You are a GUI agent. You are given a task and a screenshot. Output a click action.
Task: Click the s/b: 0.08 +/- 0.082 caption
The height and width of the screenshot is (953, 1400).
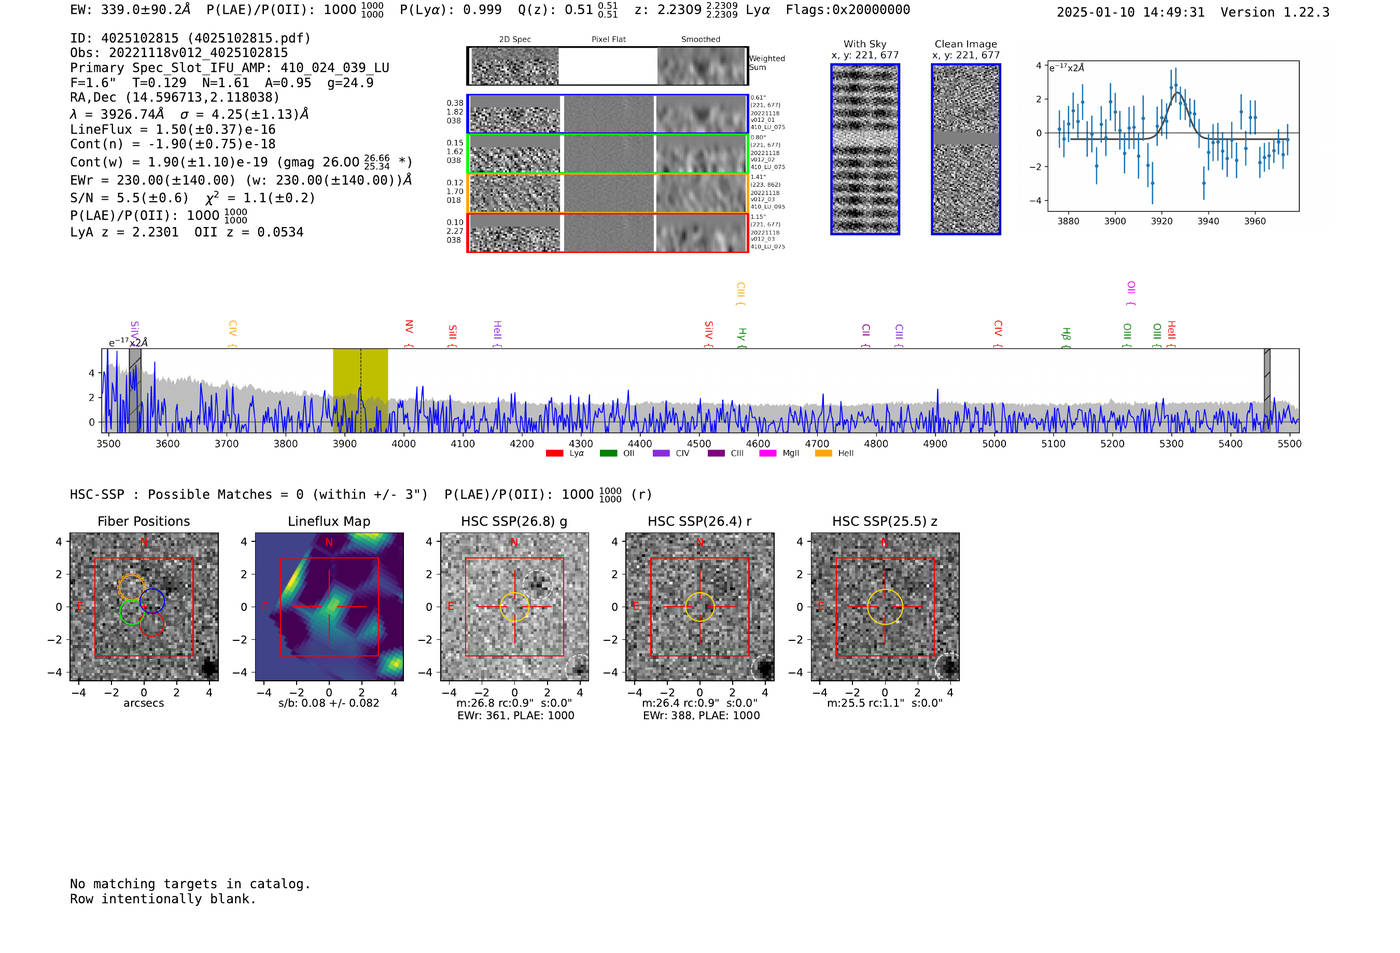coord(329,703)
